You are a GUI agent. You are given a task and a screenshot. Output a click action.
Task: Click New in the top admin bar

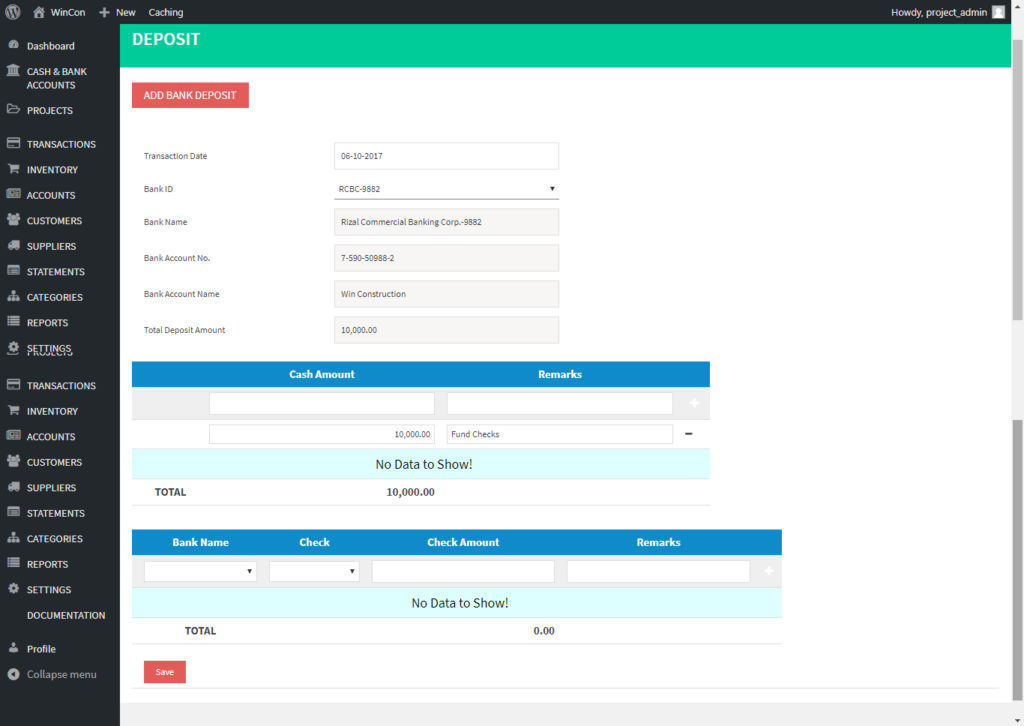pos(118,12)
